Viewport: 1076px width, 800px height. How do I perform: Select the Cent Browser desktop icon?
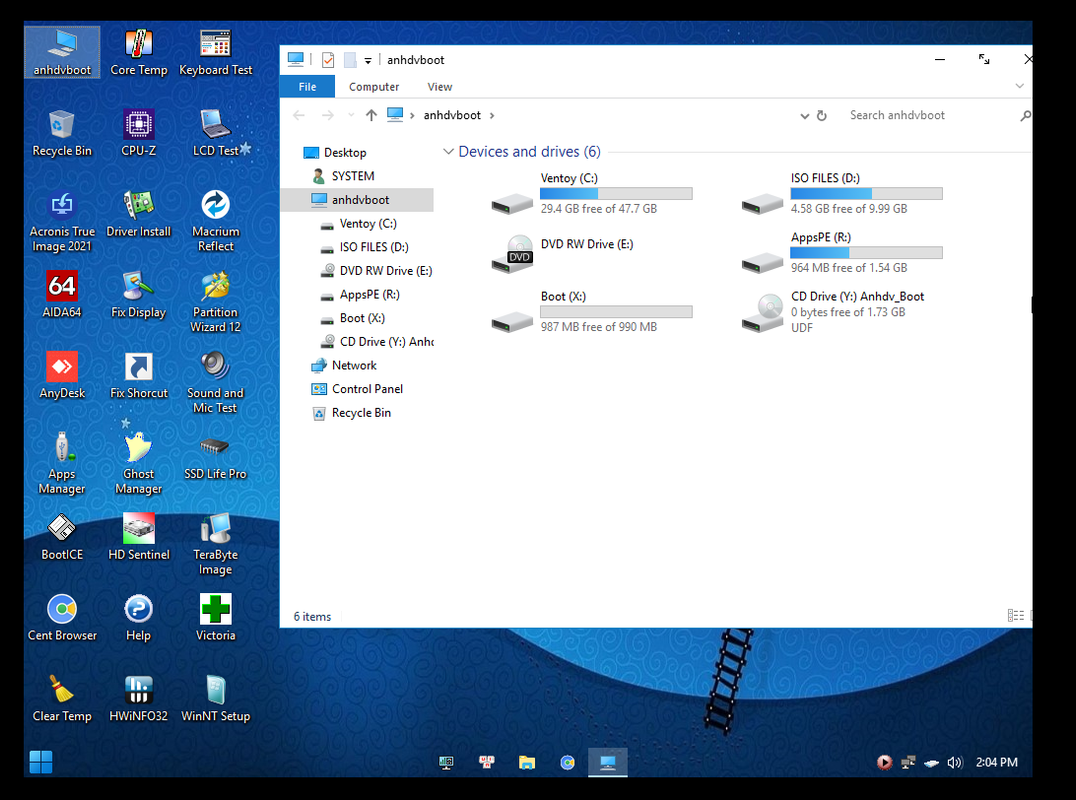[62, 618]
